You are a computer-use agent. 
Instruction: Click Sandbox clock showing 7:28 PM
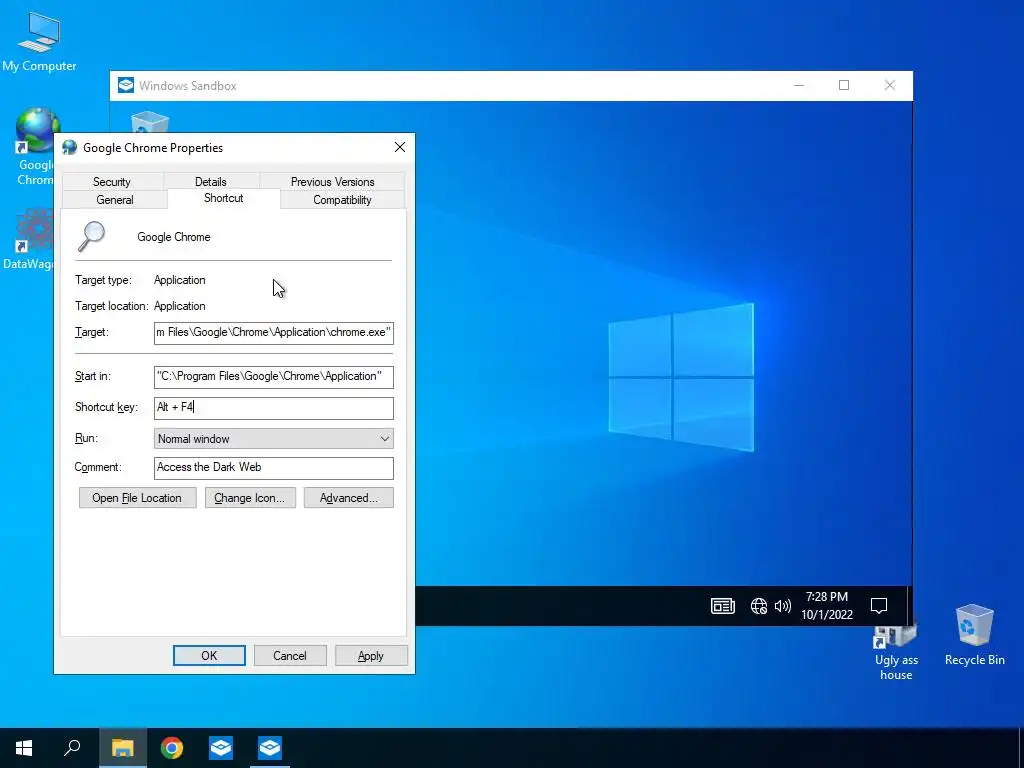827,605
